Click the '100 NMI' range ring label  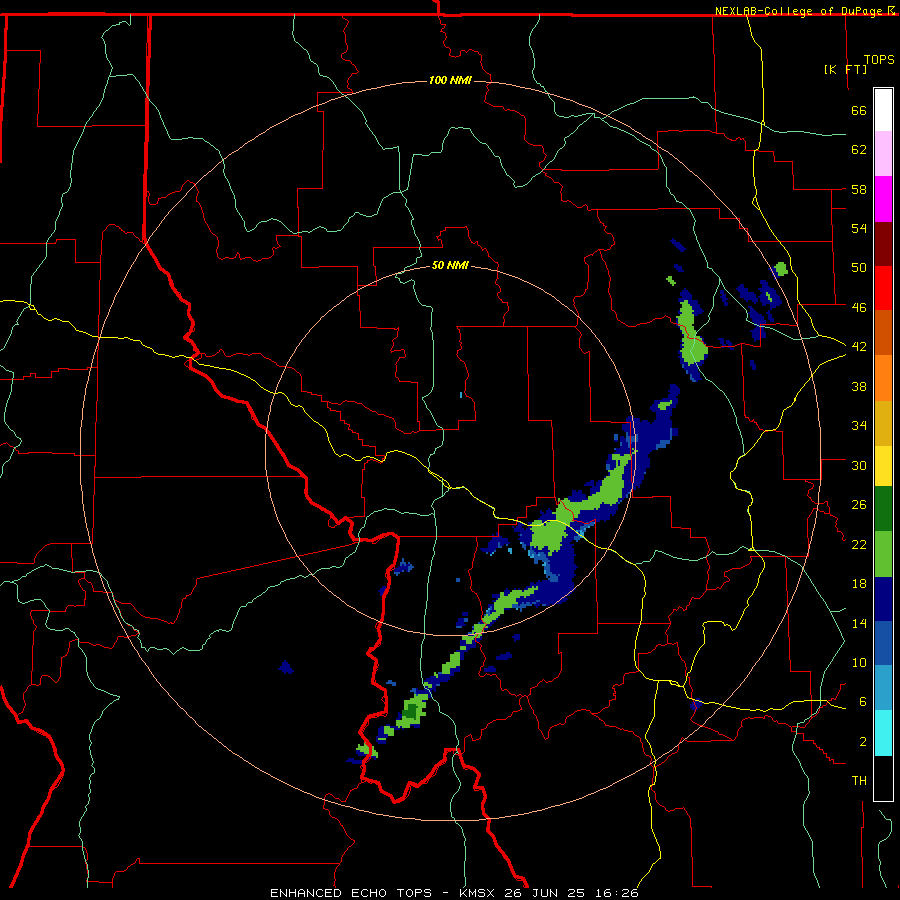pyautogui.click(x=450, y=80)
